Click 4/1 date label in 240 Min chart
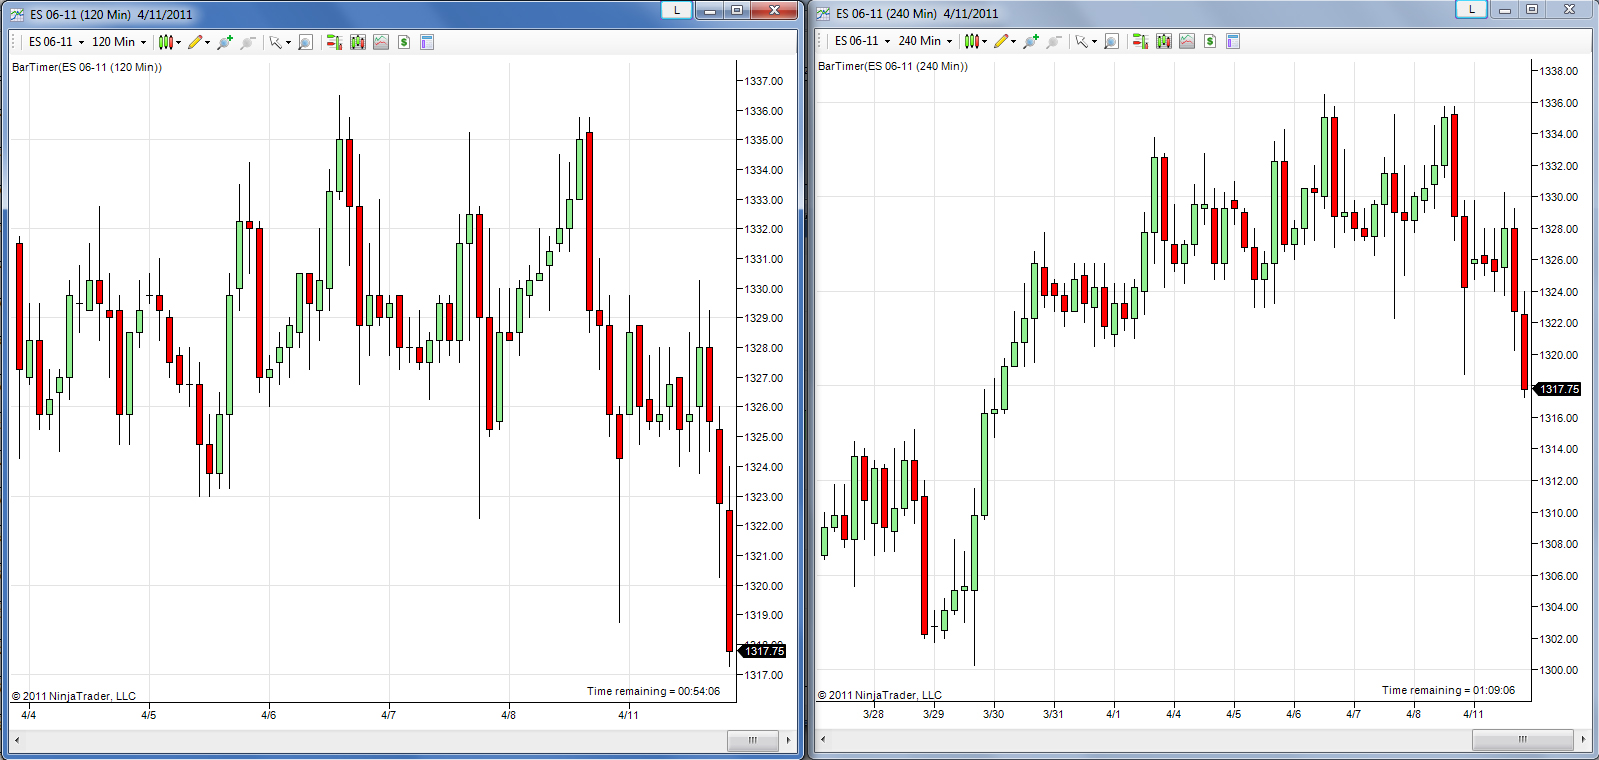Screen dimensions: 1599x760 pos(1113,714)
